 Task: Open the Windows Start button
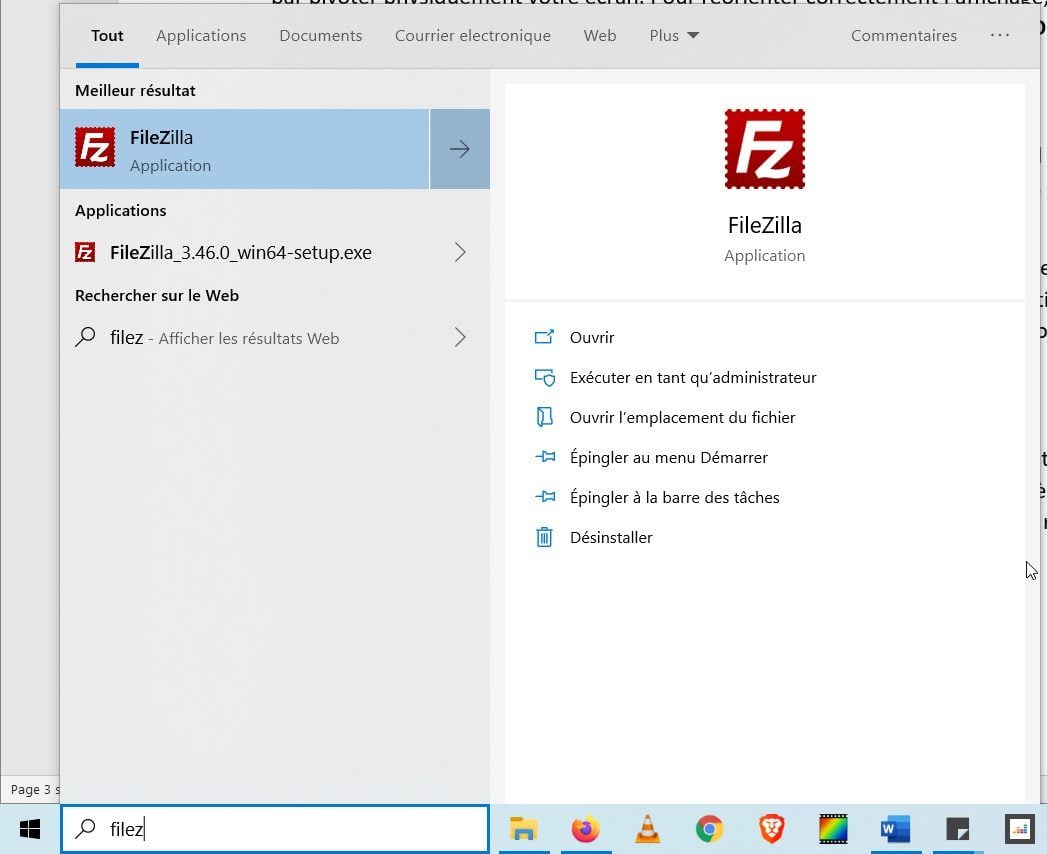(30, 829)
